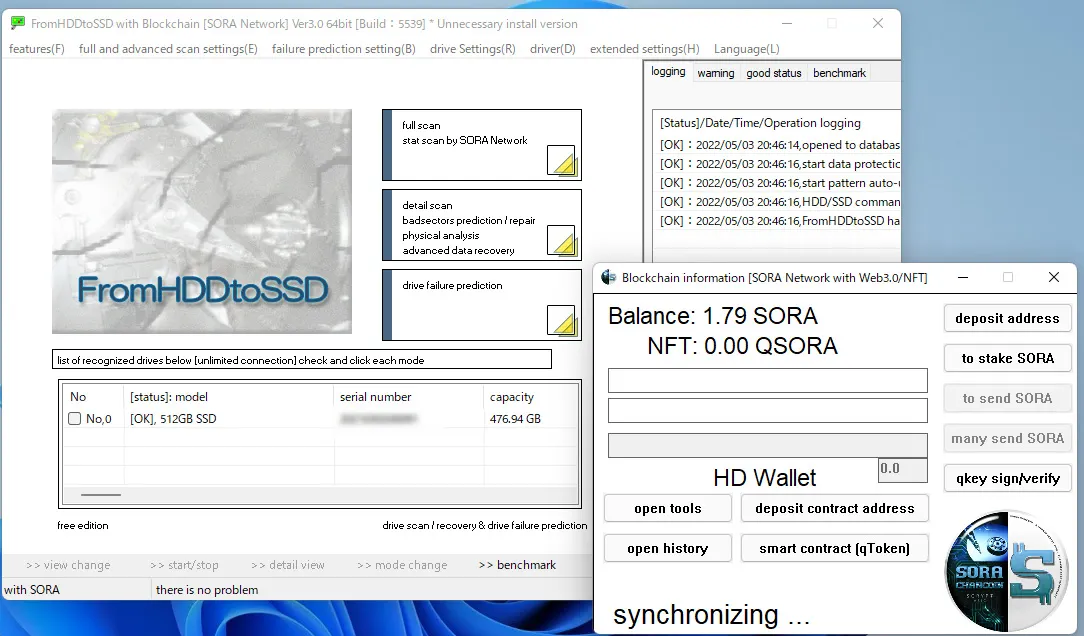
Task: Click the to stake SORA button
Action: [x=1007, y=358]
